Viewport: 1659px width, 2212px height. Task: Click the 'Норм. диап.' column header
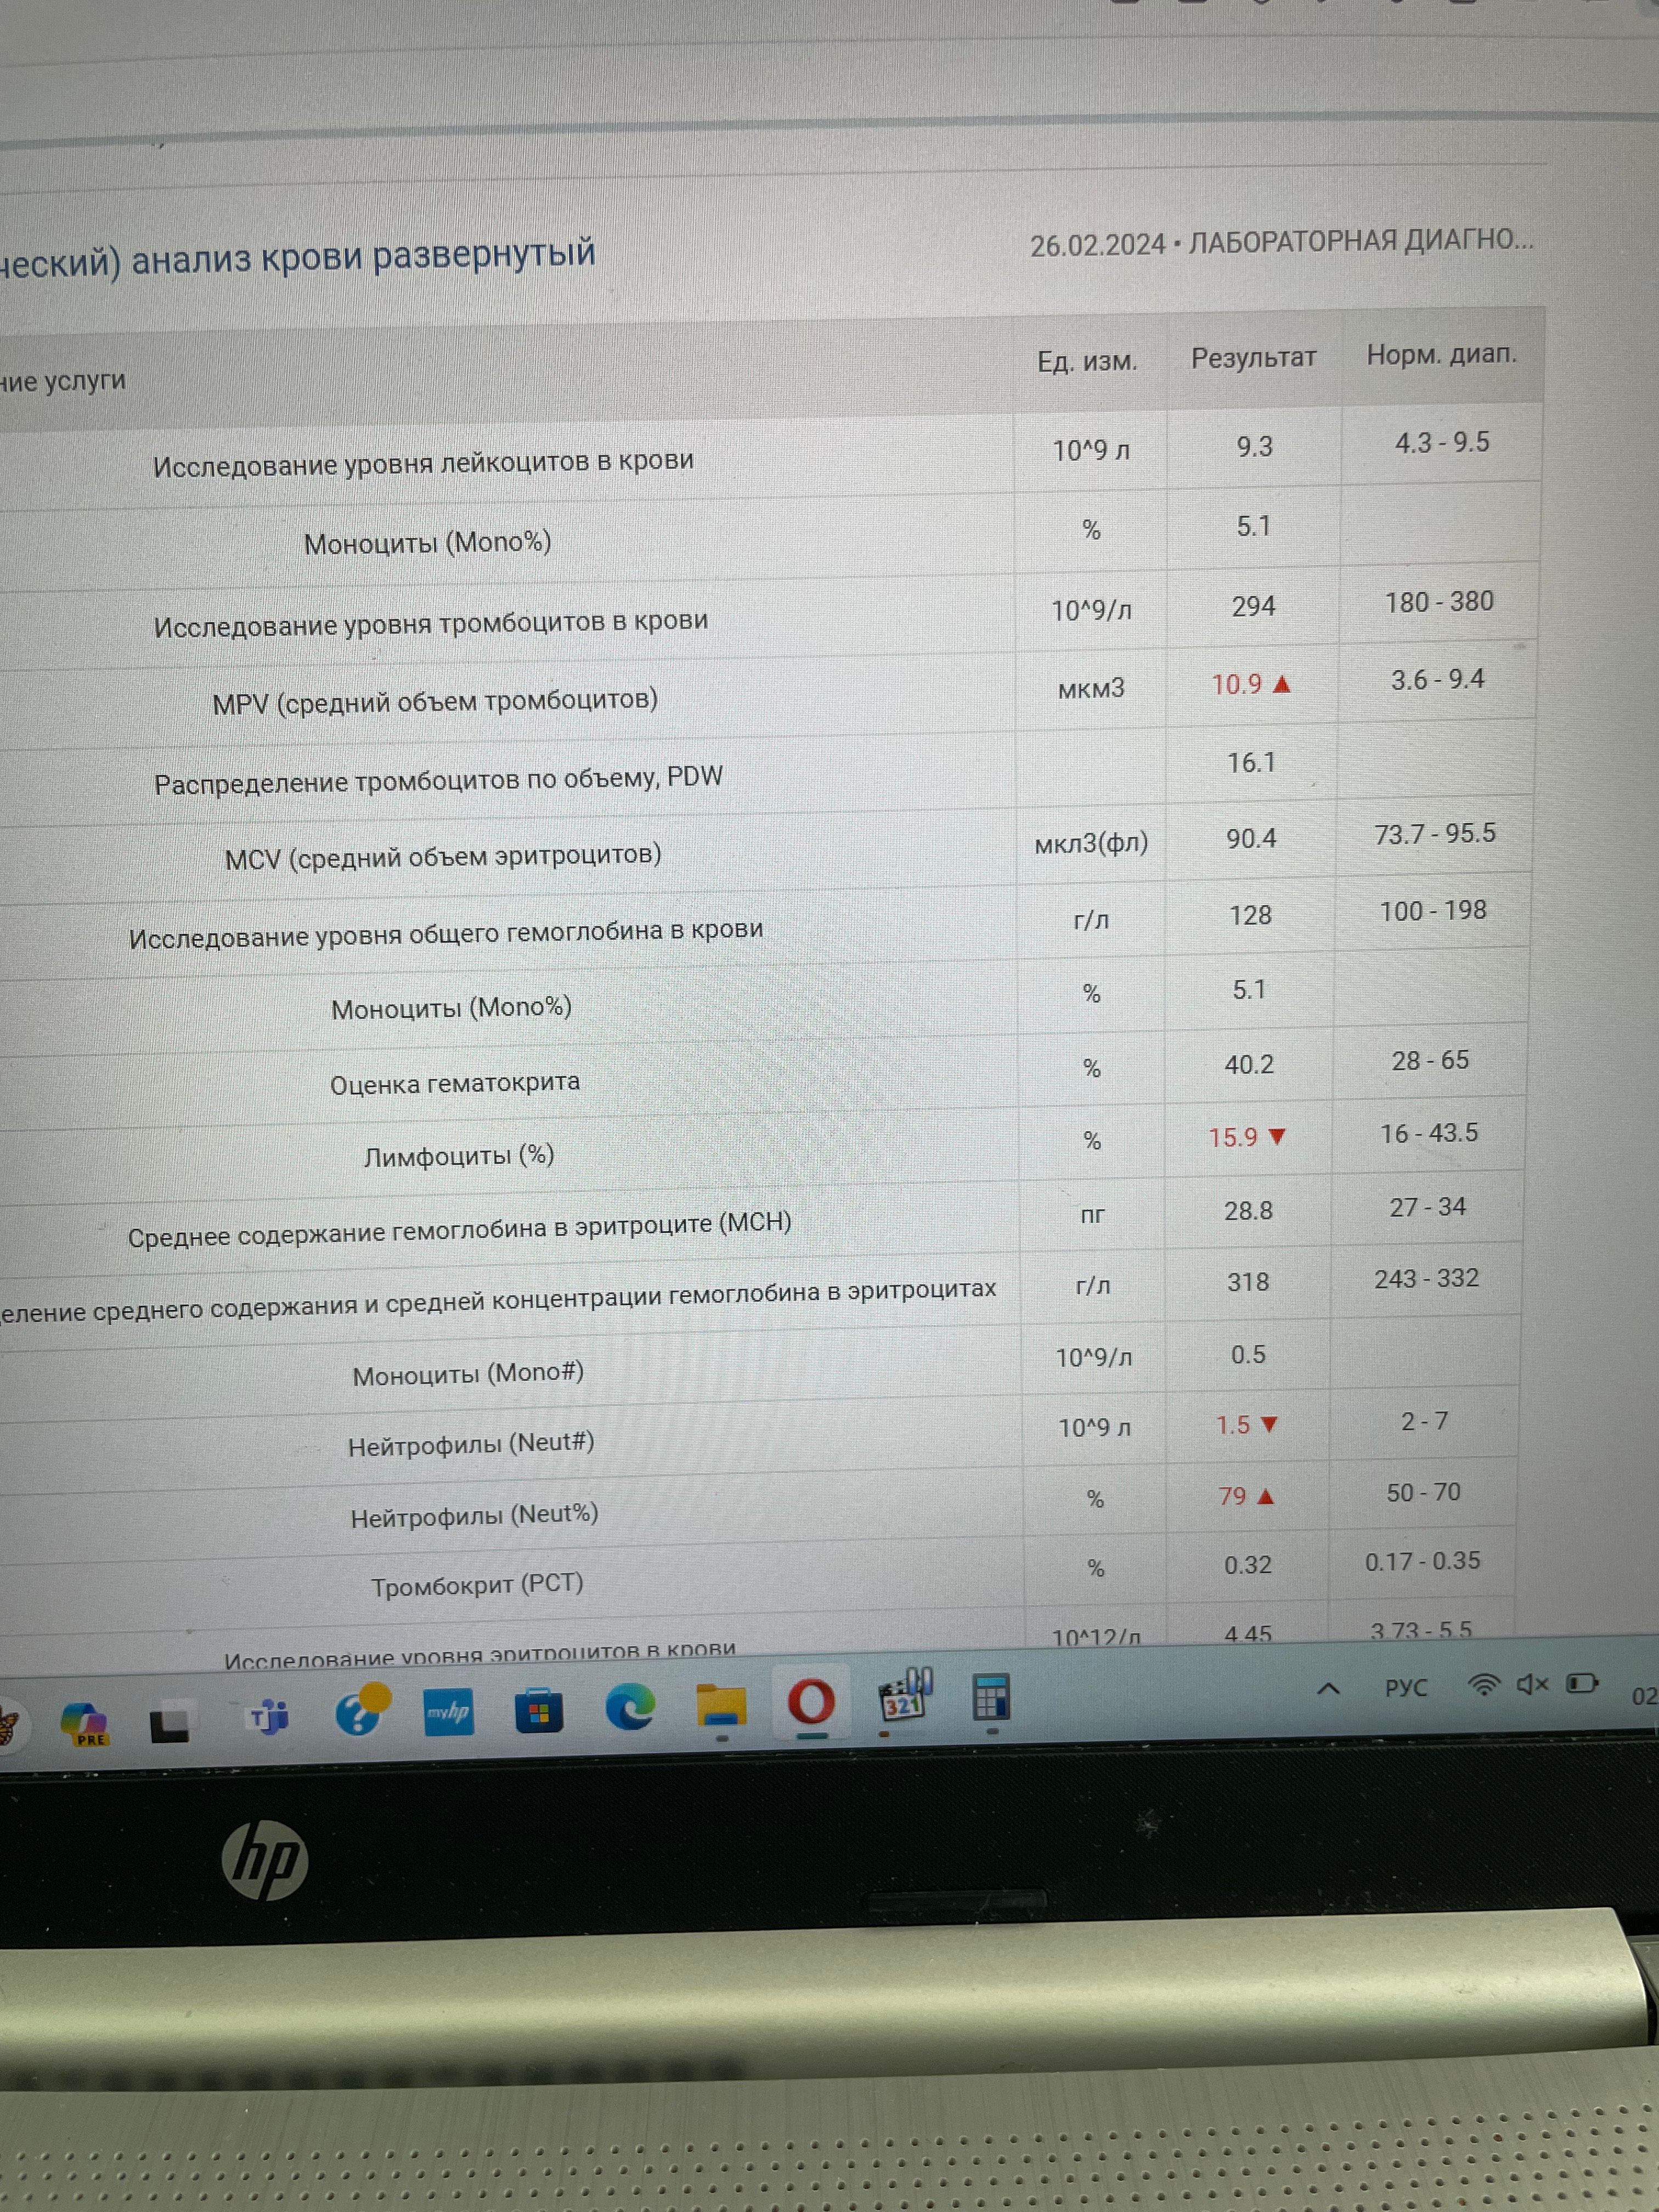[1441, 354]
